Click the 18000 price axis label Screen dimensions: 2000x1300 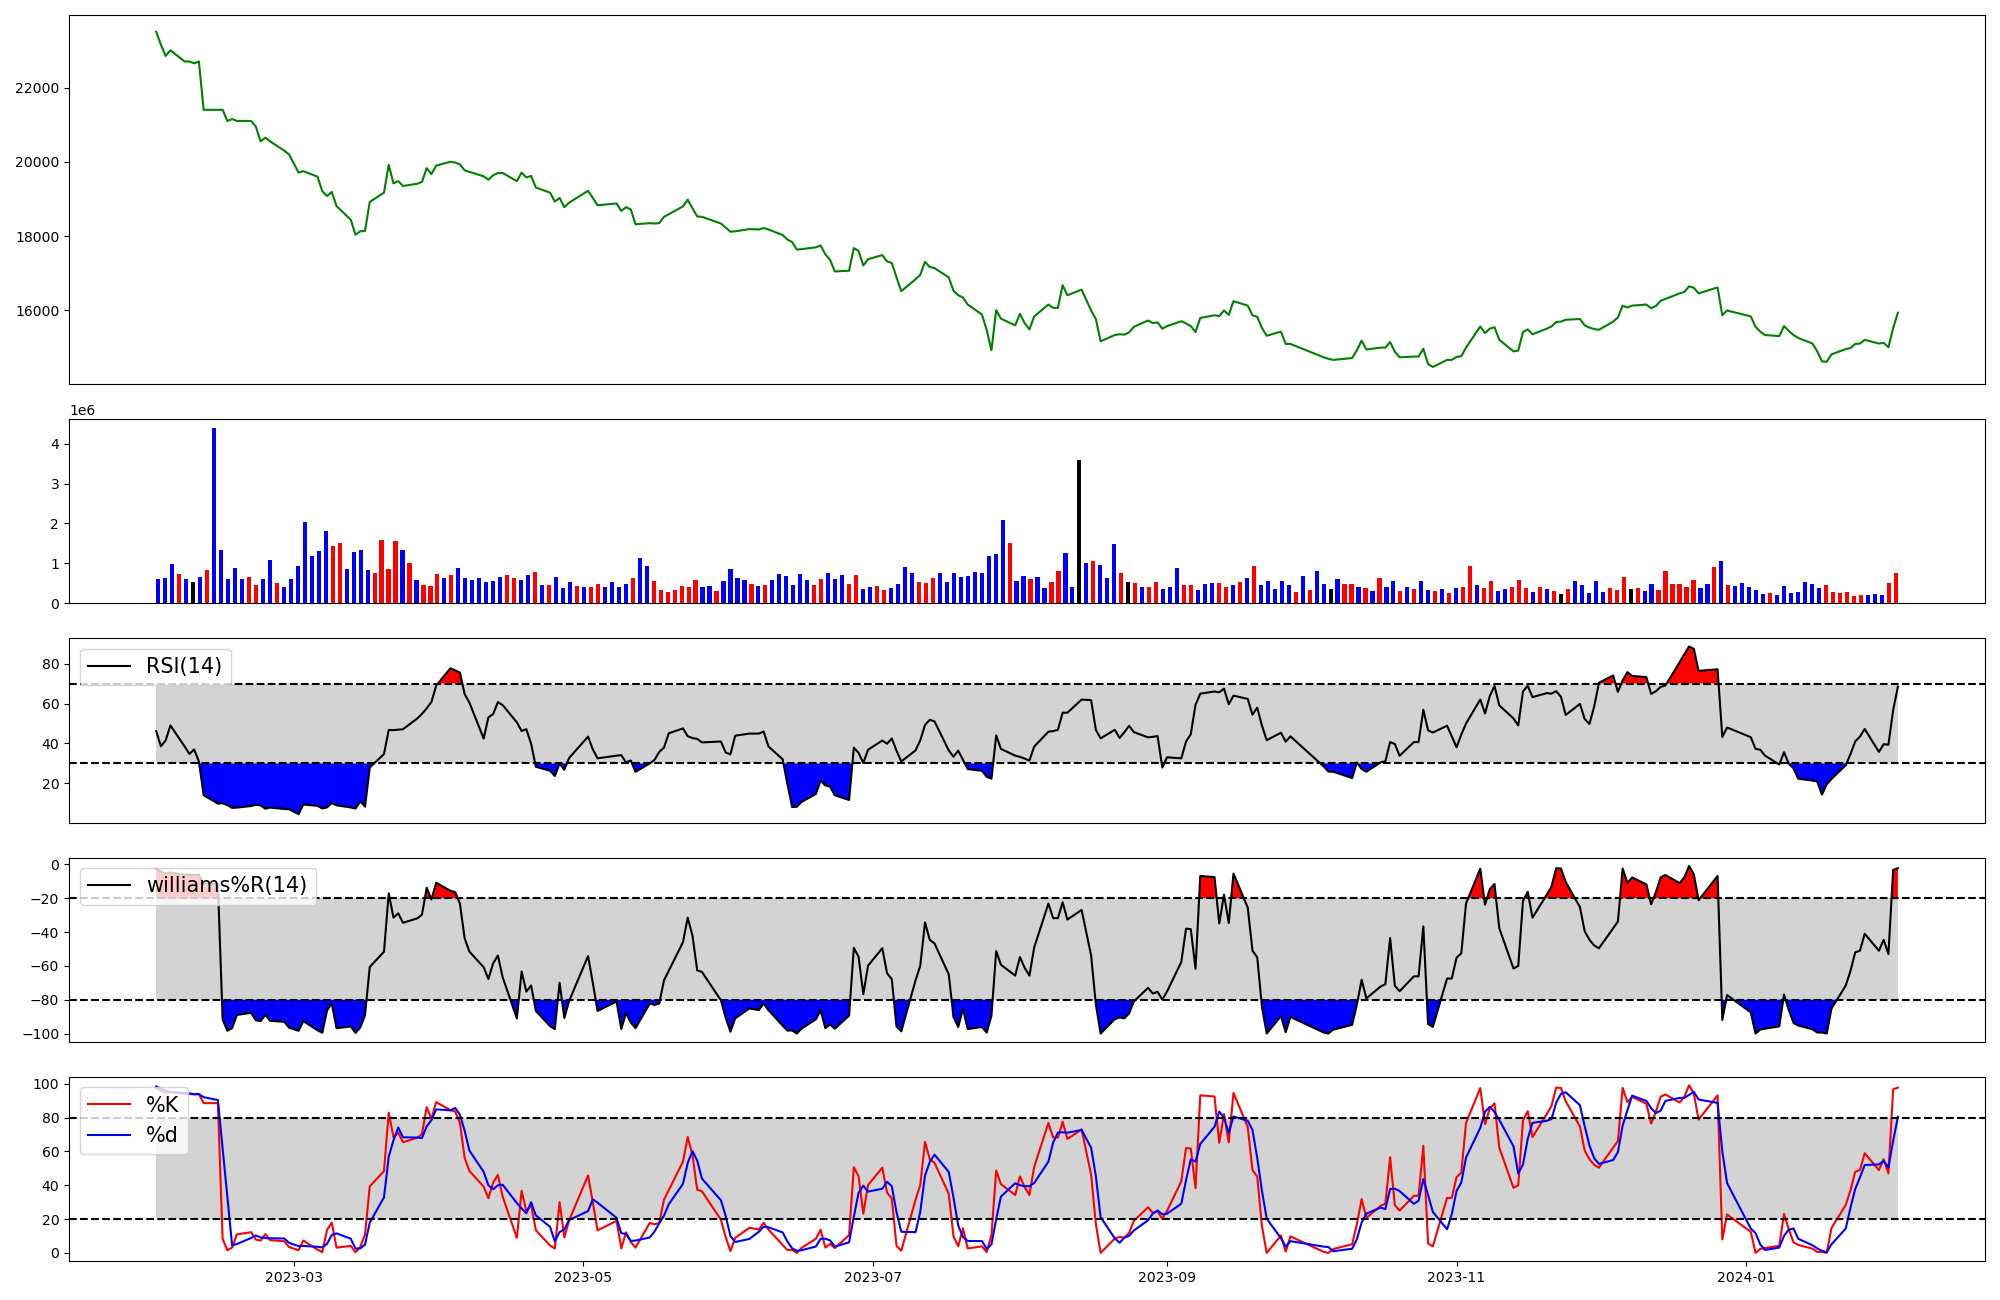click(37, 237)
